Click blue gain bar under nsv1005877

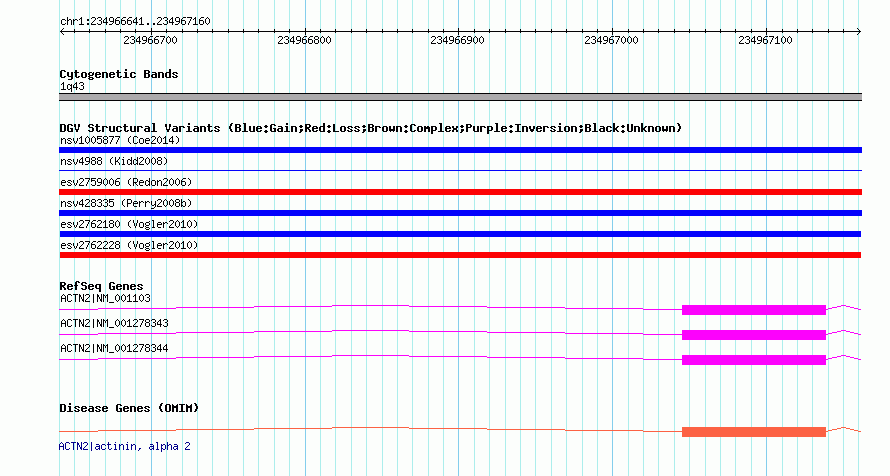point(460,150)
